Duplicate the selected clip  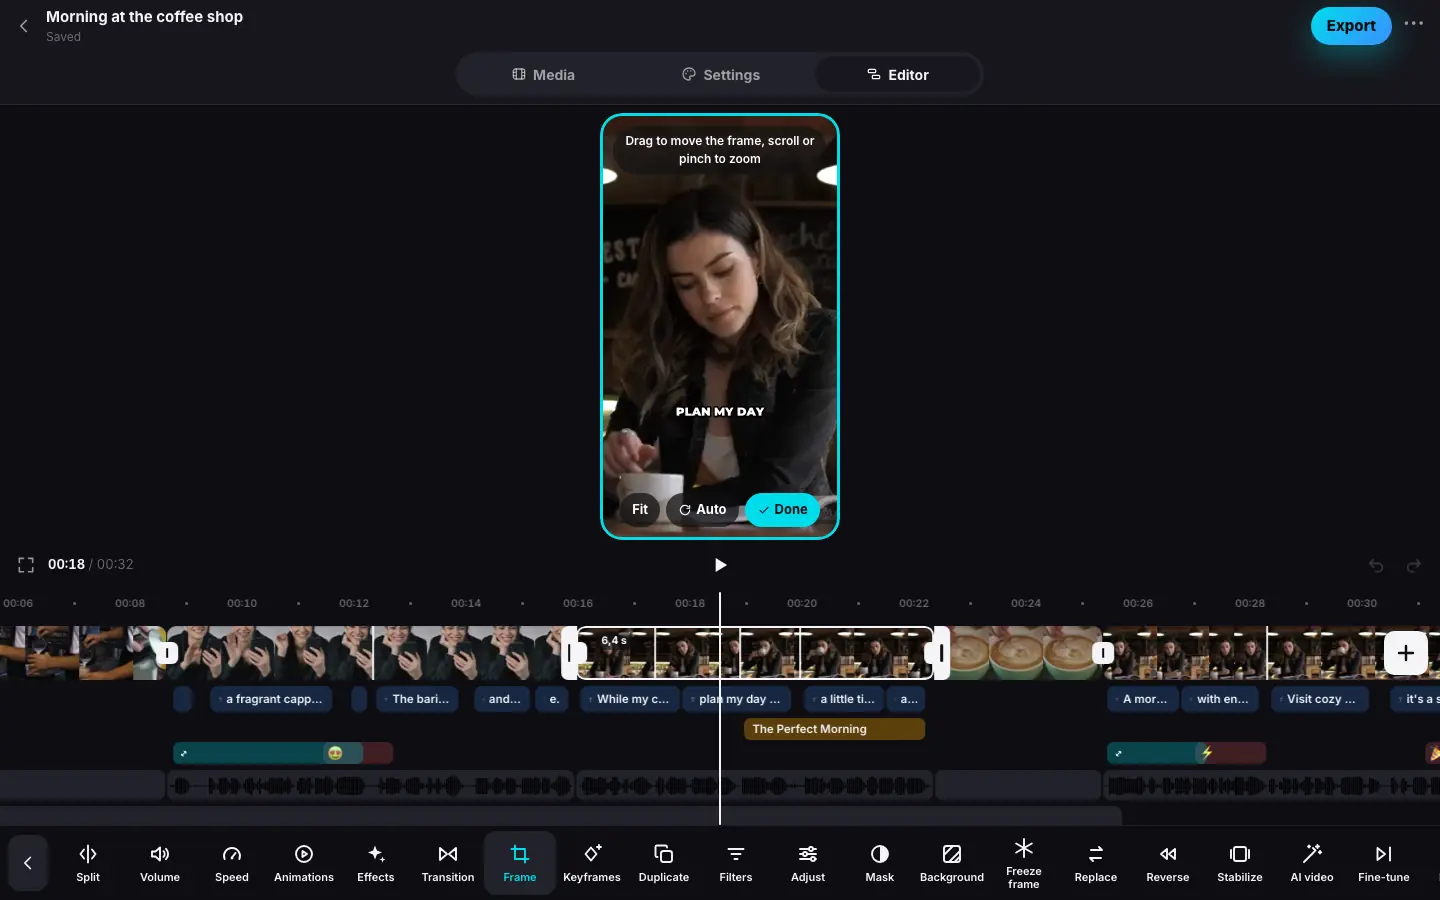pos(664,863)
